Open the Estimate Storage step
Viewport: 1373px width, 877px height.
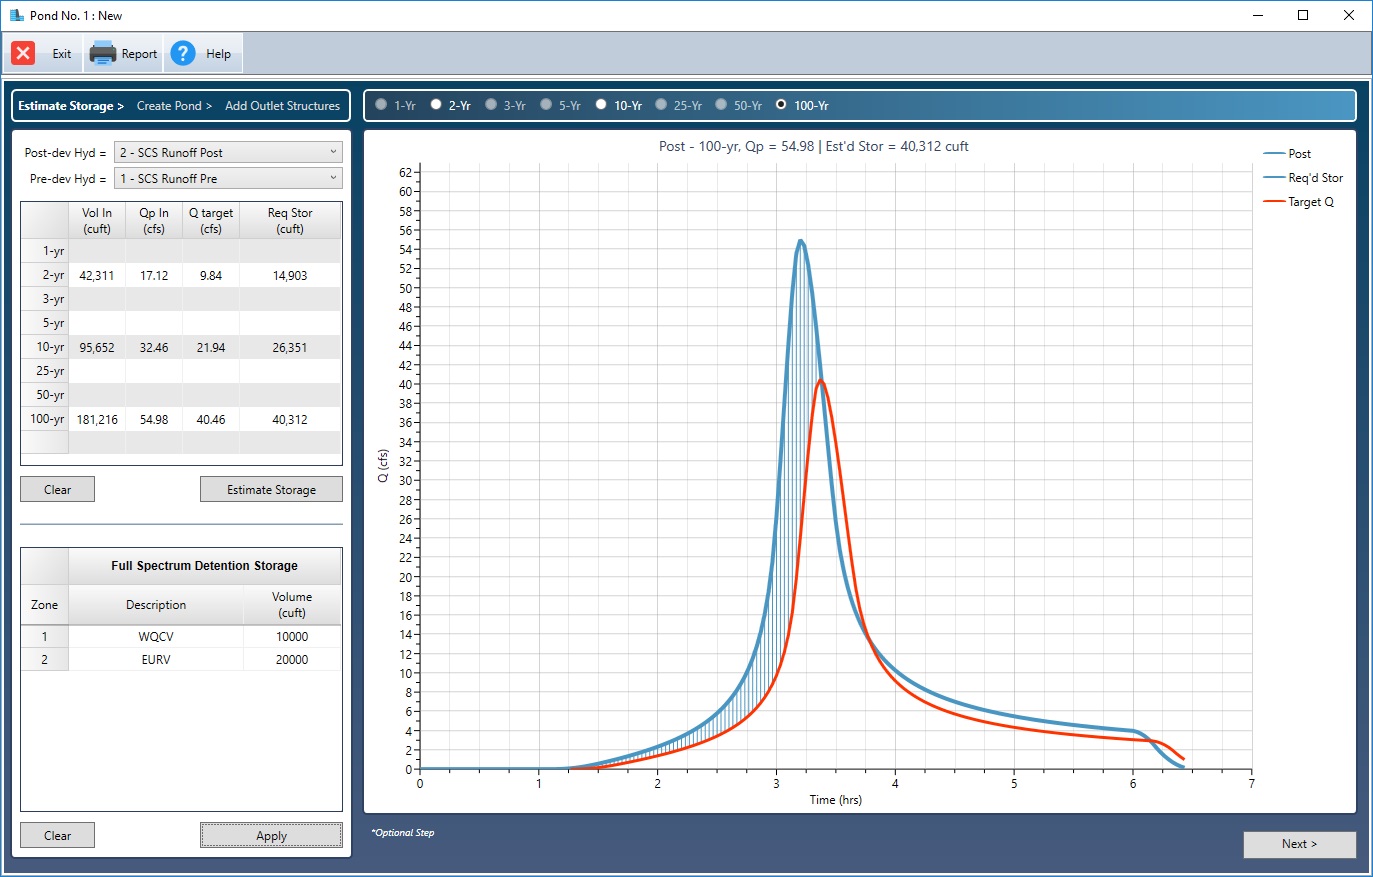pyautogui.click(x=64, y=105)
